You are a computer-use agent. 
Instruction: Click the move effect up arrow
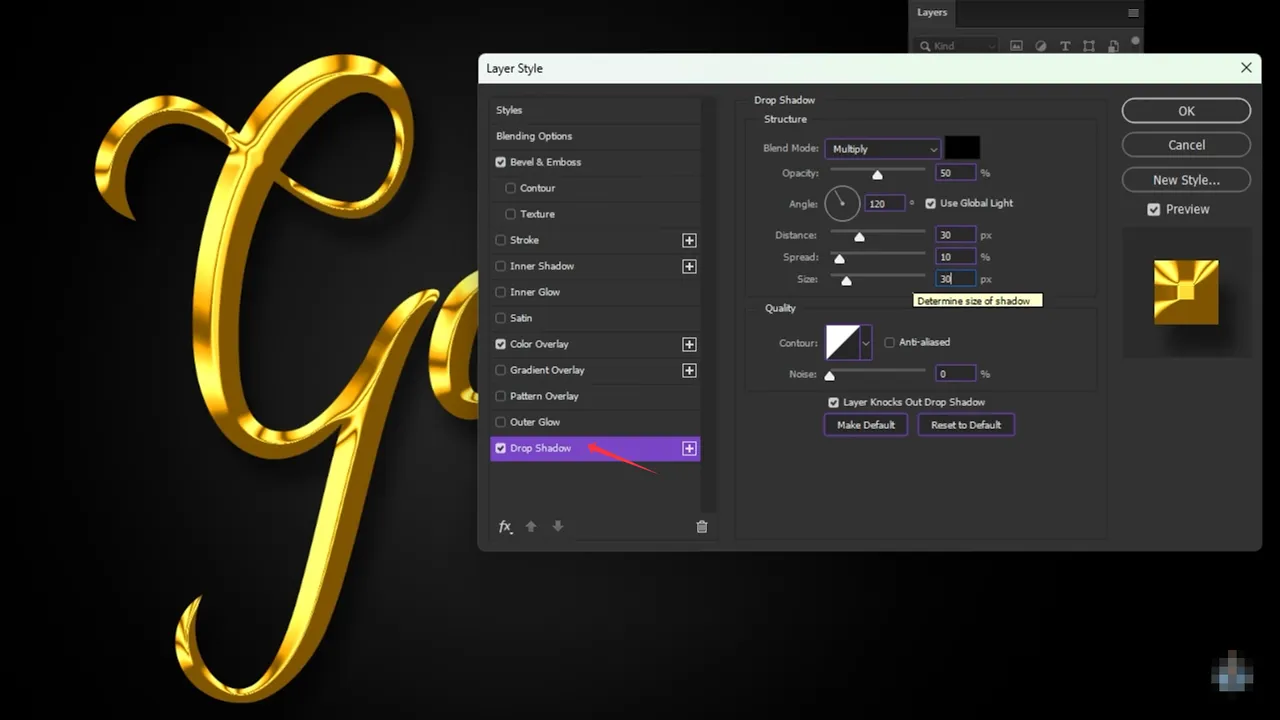pyautogui.click(x=531, y=527)
